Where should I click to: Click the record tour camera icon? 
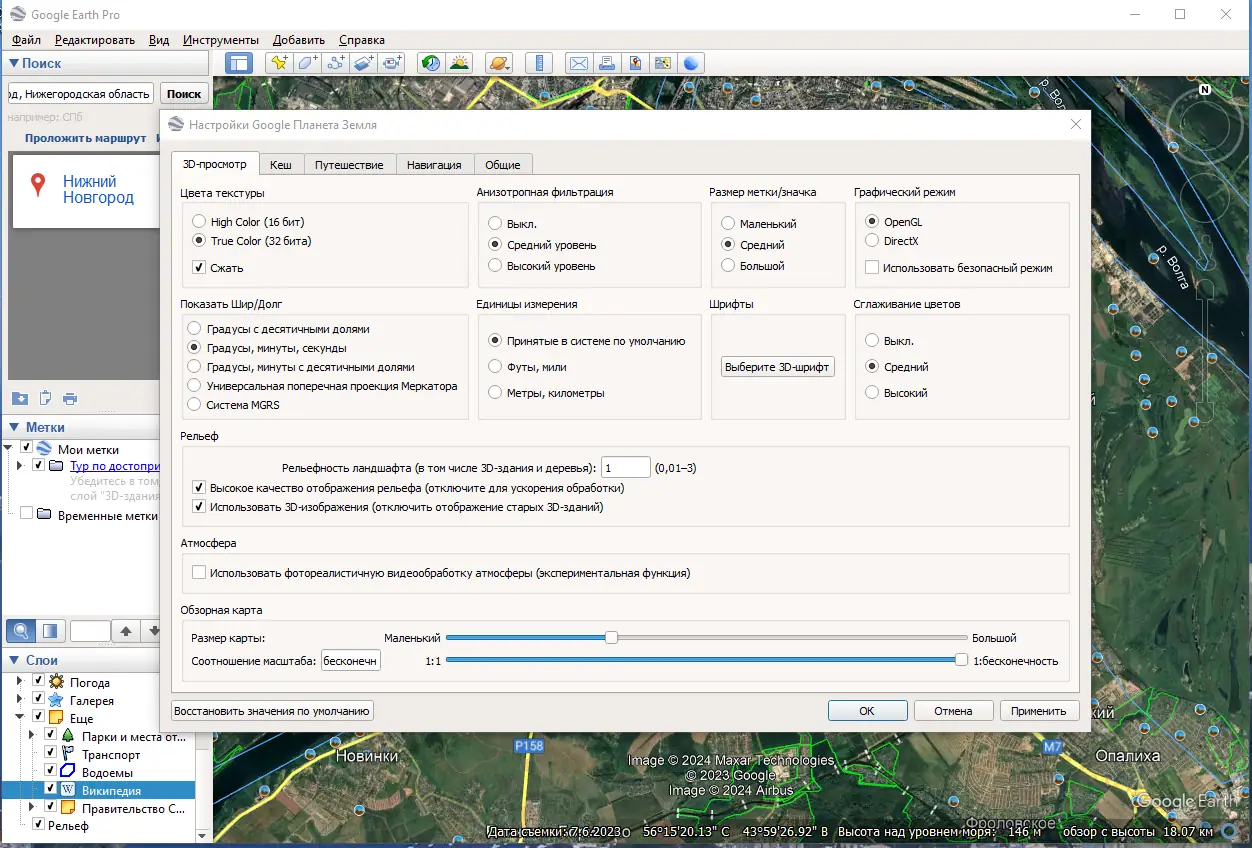click(392, 63)
